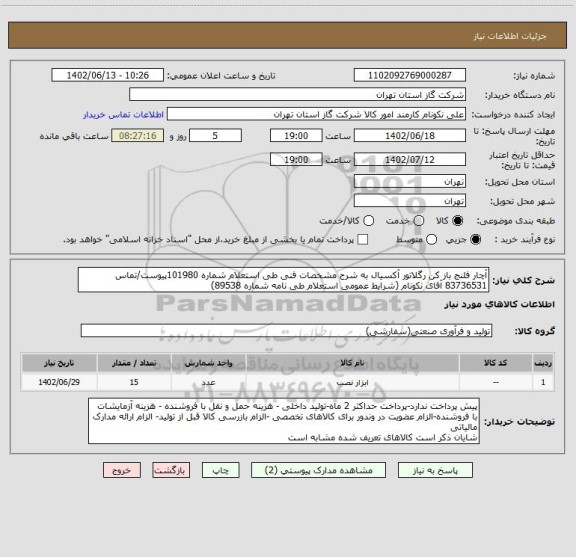Click the گروه کالا field
The image size is (576, 557).
click(x=287, y=331)
